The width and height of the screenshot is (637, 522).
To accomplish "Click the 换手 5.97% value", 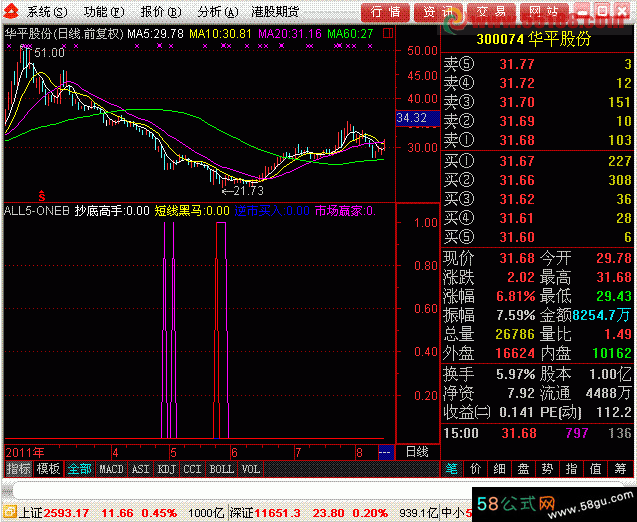I will [515, 374].
